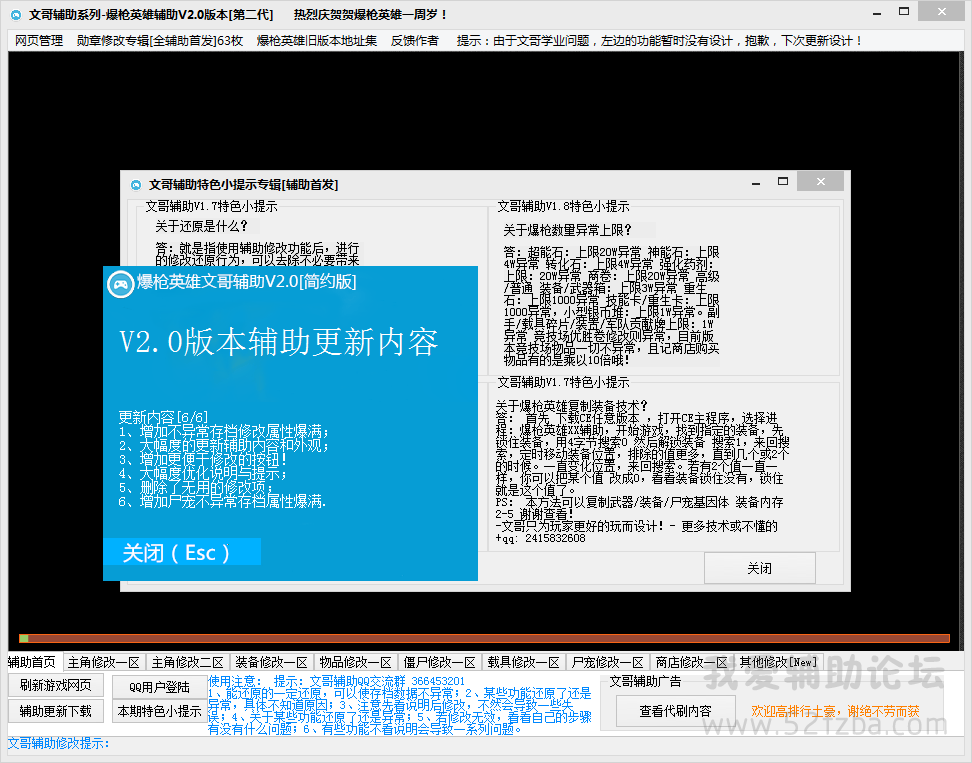
Task: Click the QQ用户登陆 button
Action: 159,687
